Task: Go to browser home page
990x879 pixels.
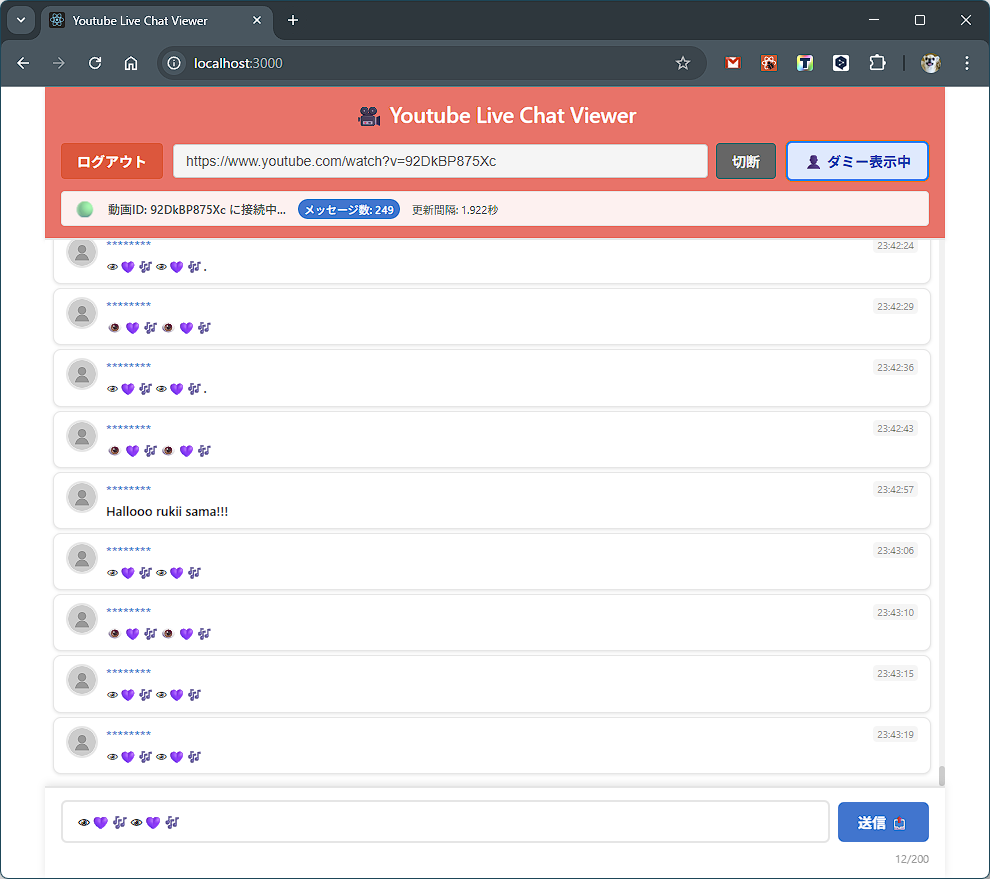Action: [131, 63]
